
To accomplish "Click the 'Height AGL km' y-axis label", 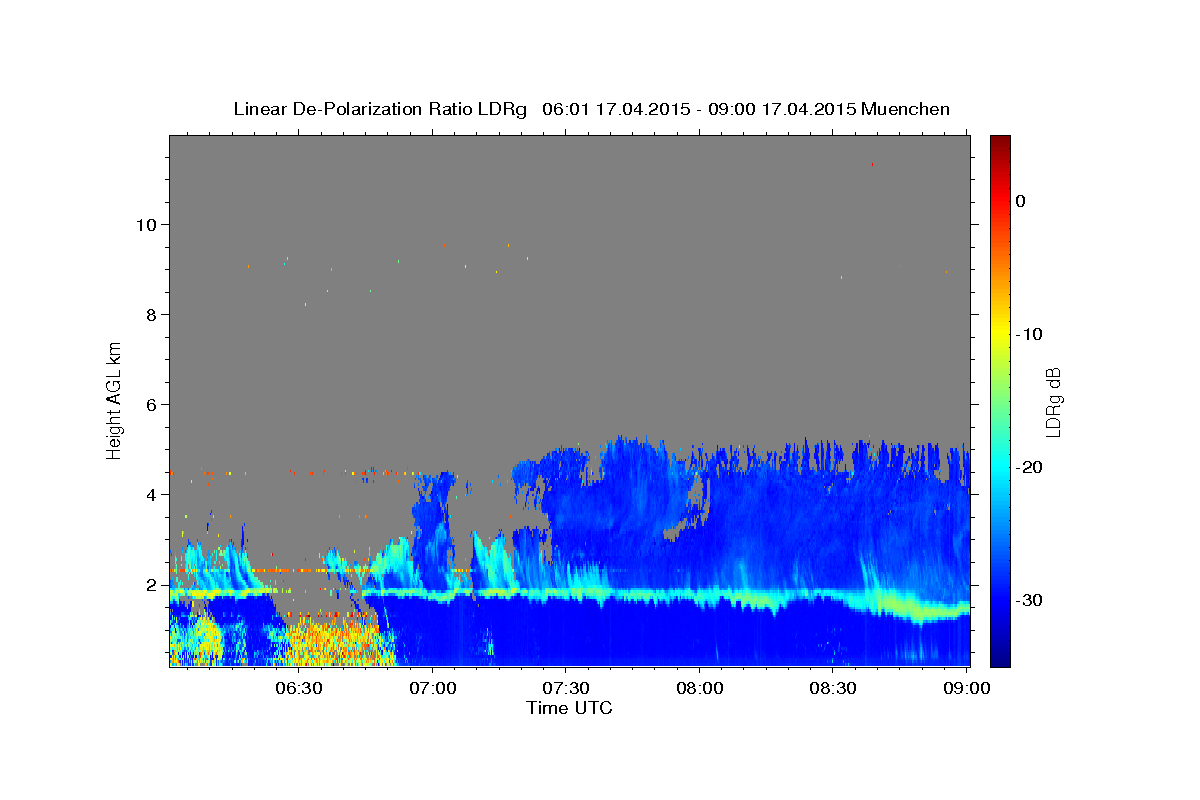I will point(114,400).
